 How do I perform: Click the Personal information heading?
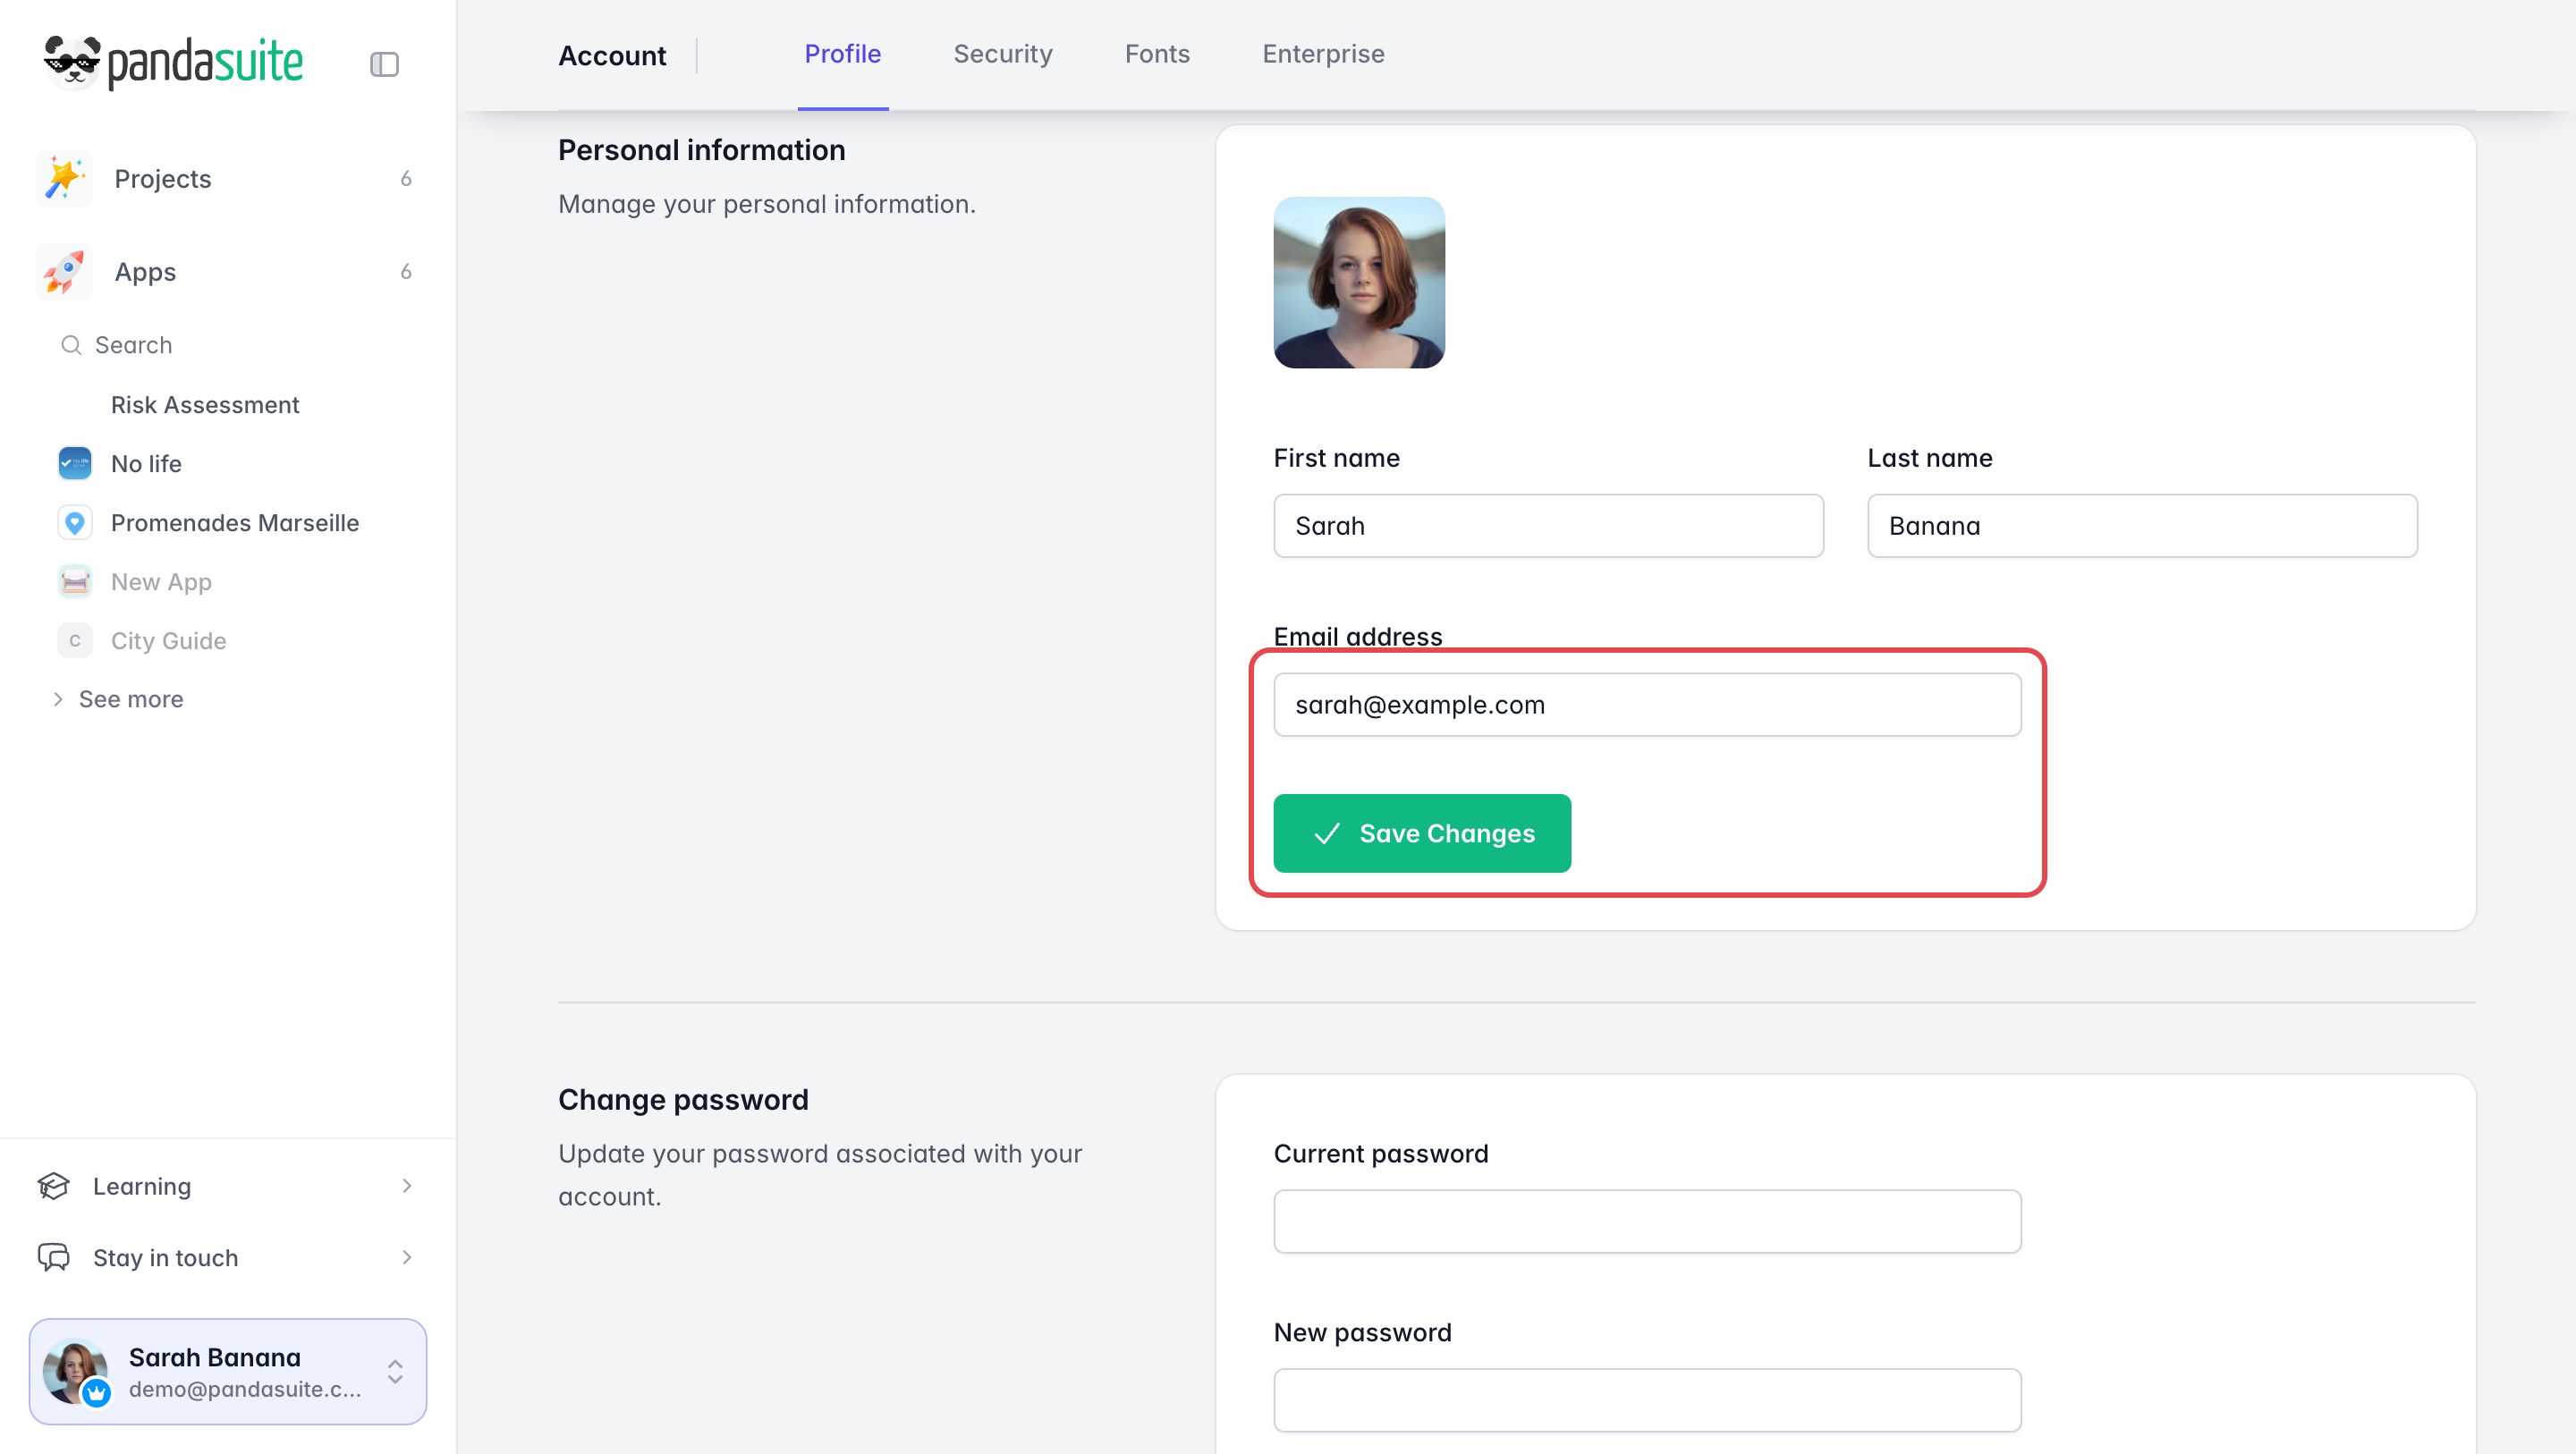(702, 150)
